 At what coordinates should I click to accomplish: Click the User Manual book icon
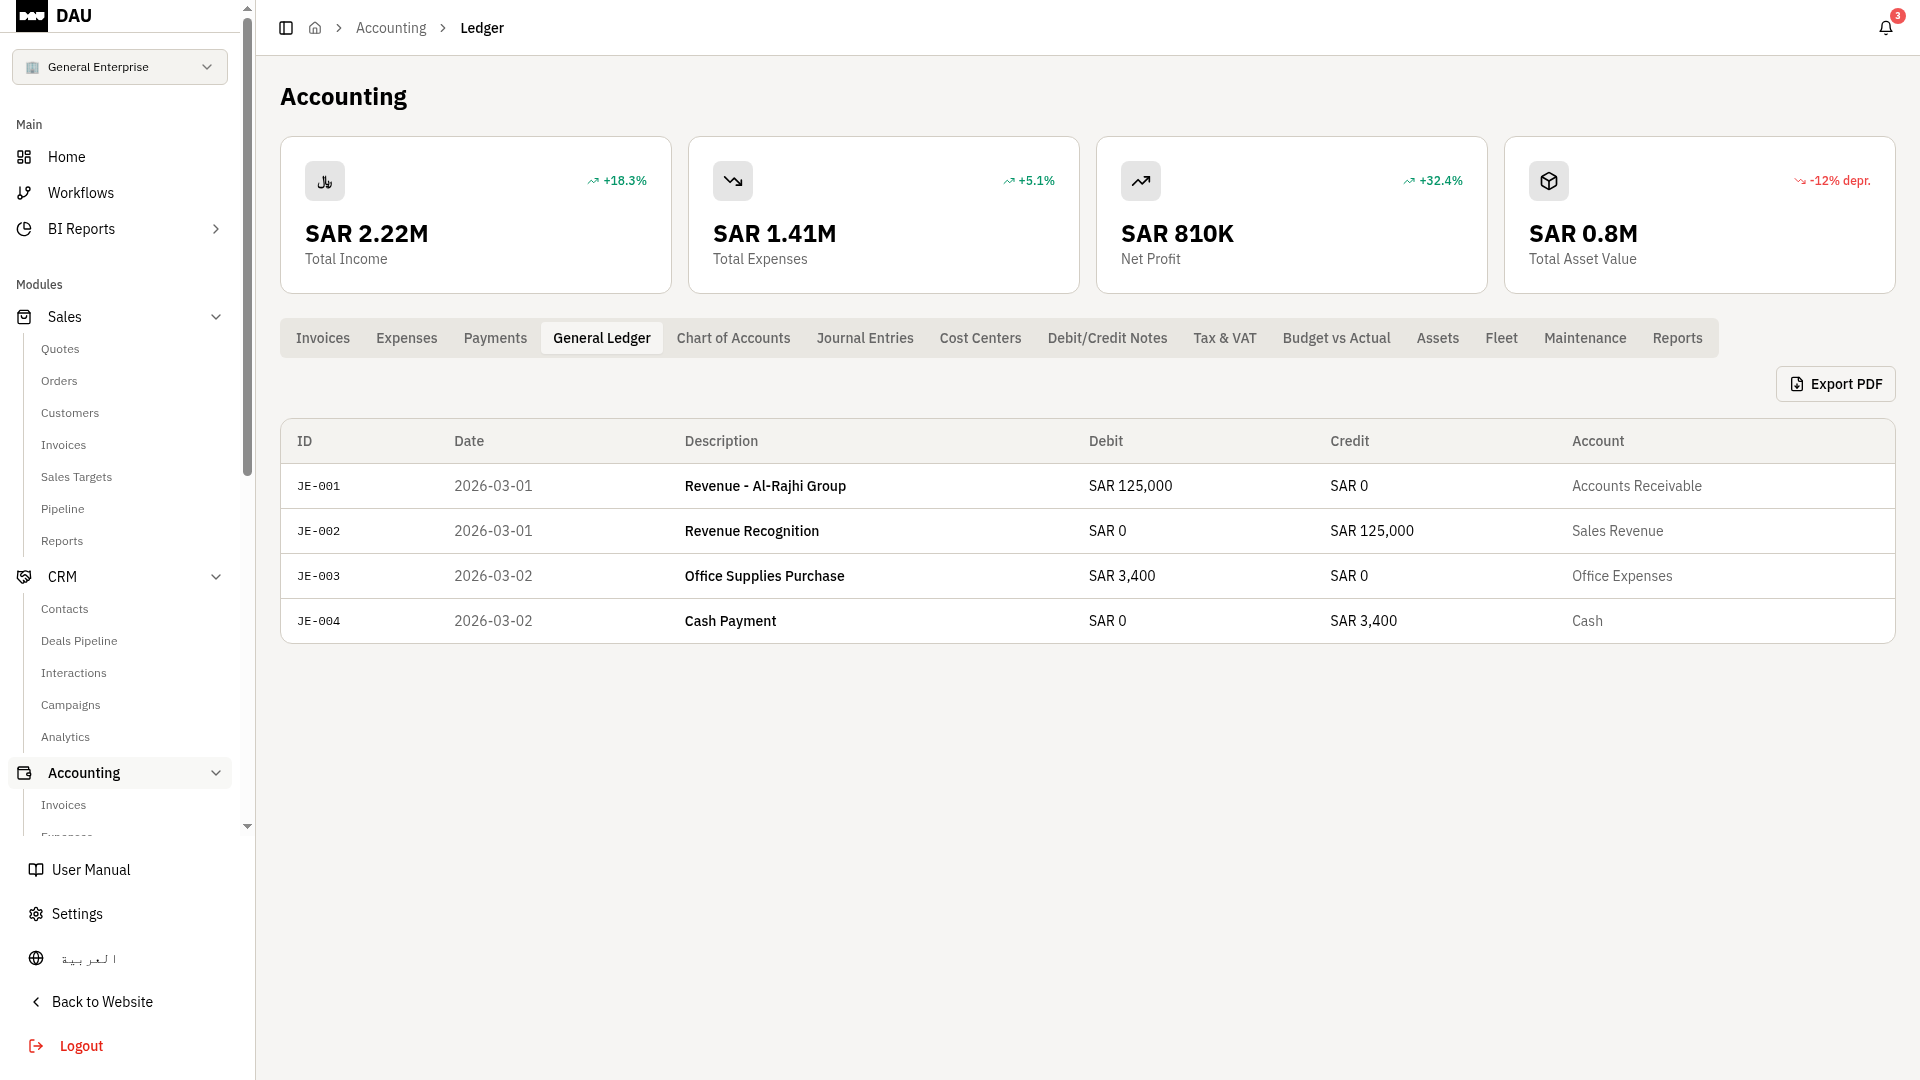36,870
